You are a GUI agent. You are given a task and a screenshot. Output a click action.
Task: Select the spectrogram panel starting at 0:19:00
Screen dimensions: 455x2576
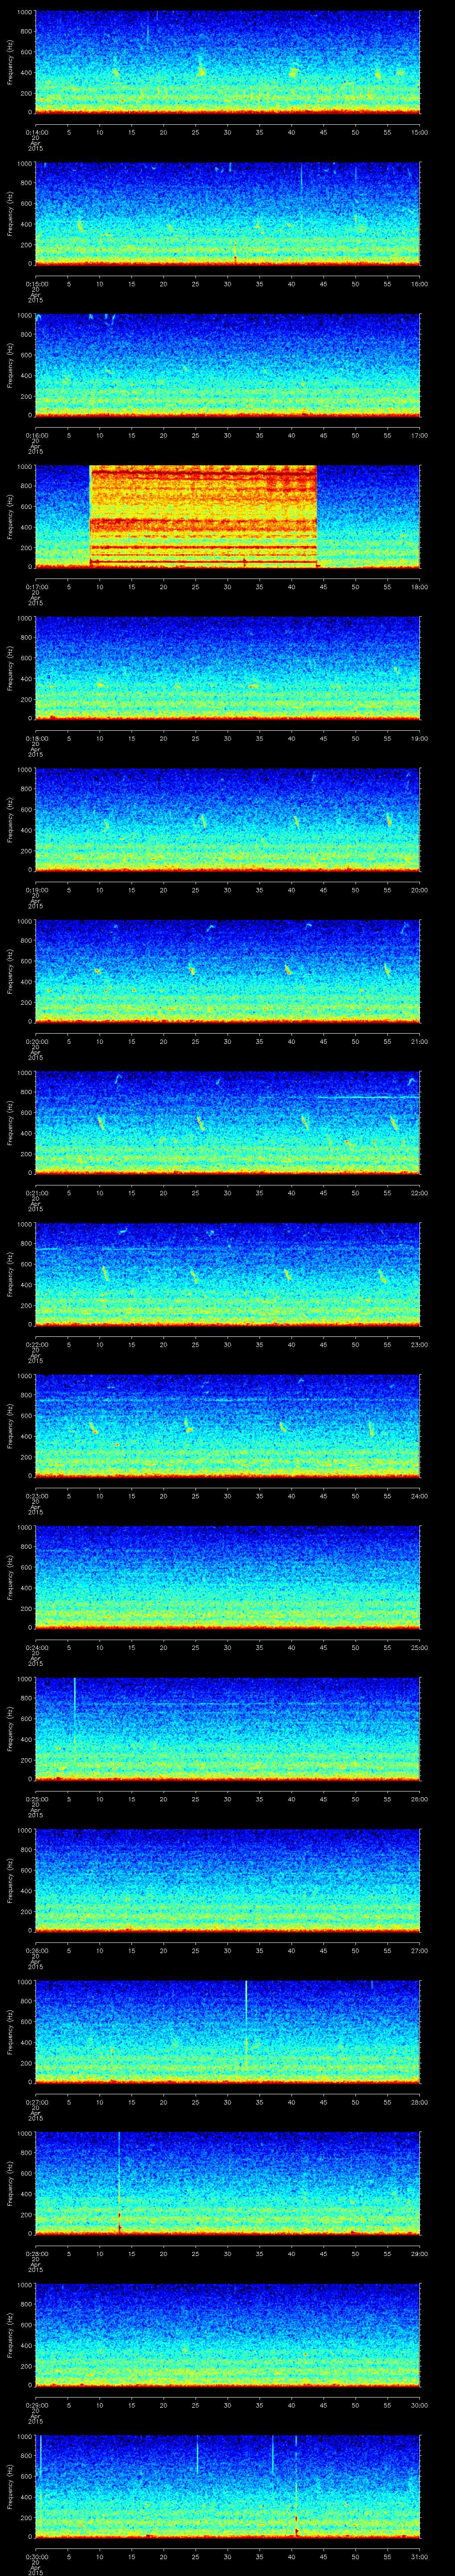point(227,821)
